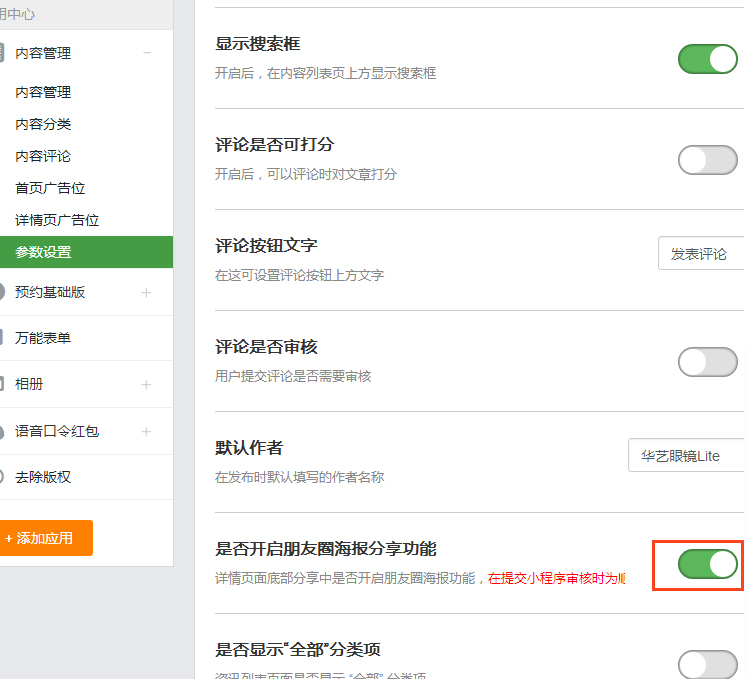750x679 pixels.
Task: Click the 内容管理 section icon in sidebar
Action: [3, 53]
